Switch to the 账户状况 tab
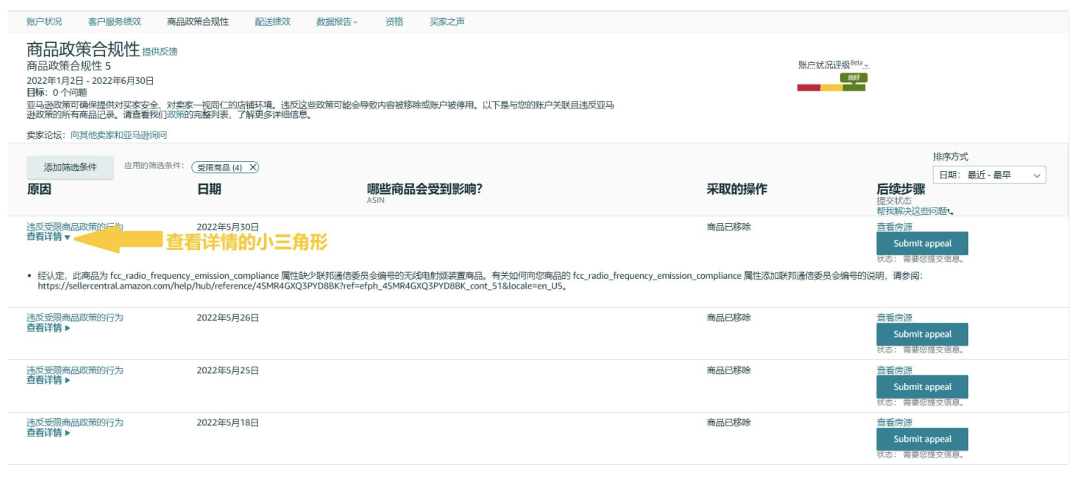1080x483 pixels. tap(44, 21)
